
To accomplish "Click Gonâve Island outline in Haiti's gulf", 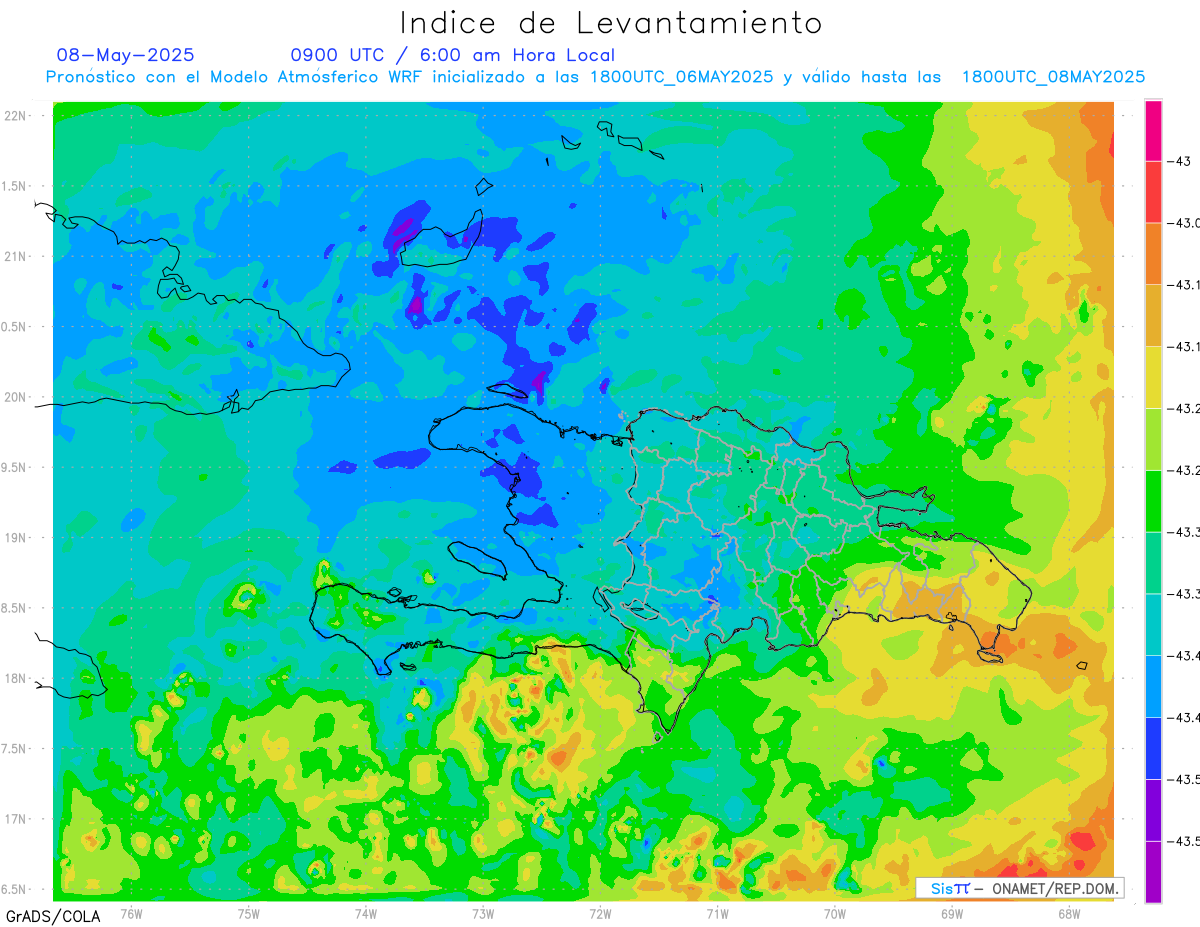I will tap(478, 559).
